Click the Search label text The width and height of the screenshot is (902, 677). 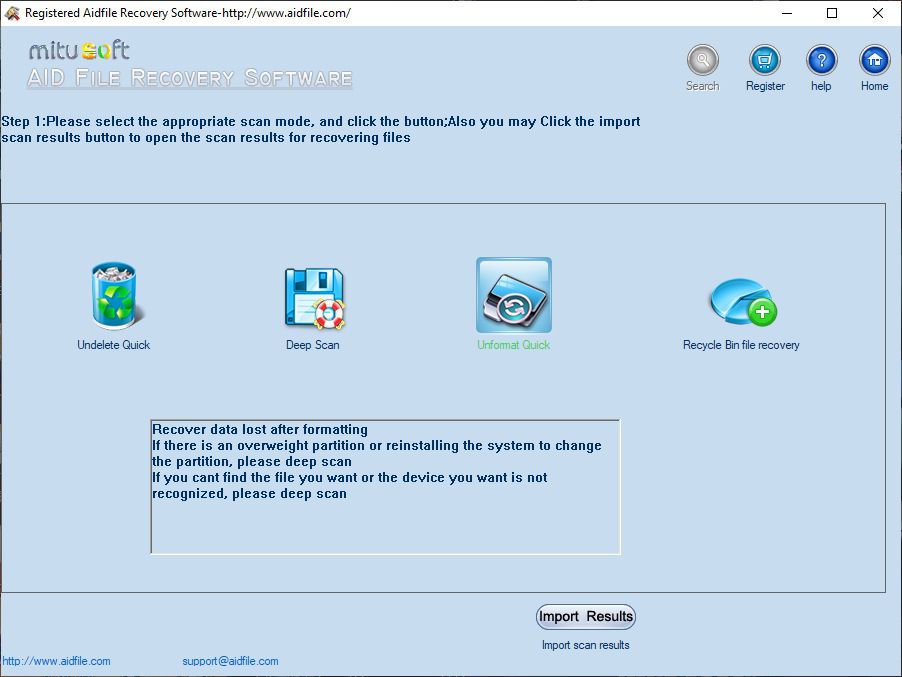point(702,86)
